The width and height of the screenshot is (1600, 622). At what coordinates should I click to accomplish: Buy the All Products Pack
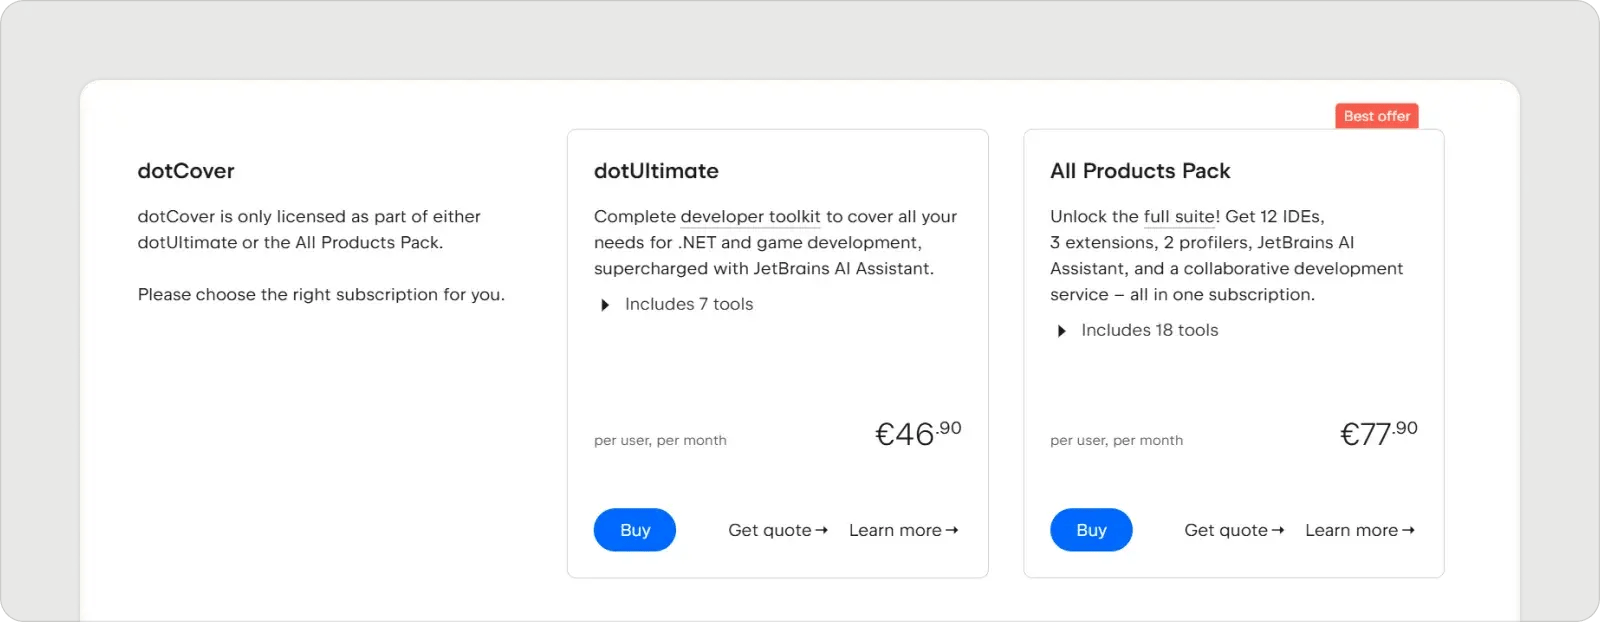pos(1091,530)
